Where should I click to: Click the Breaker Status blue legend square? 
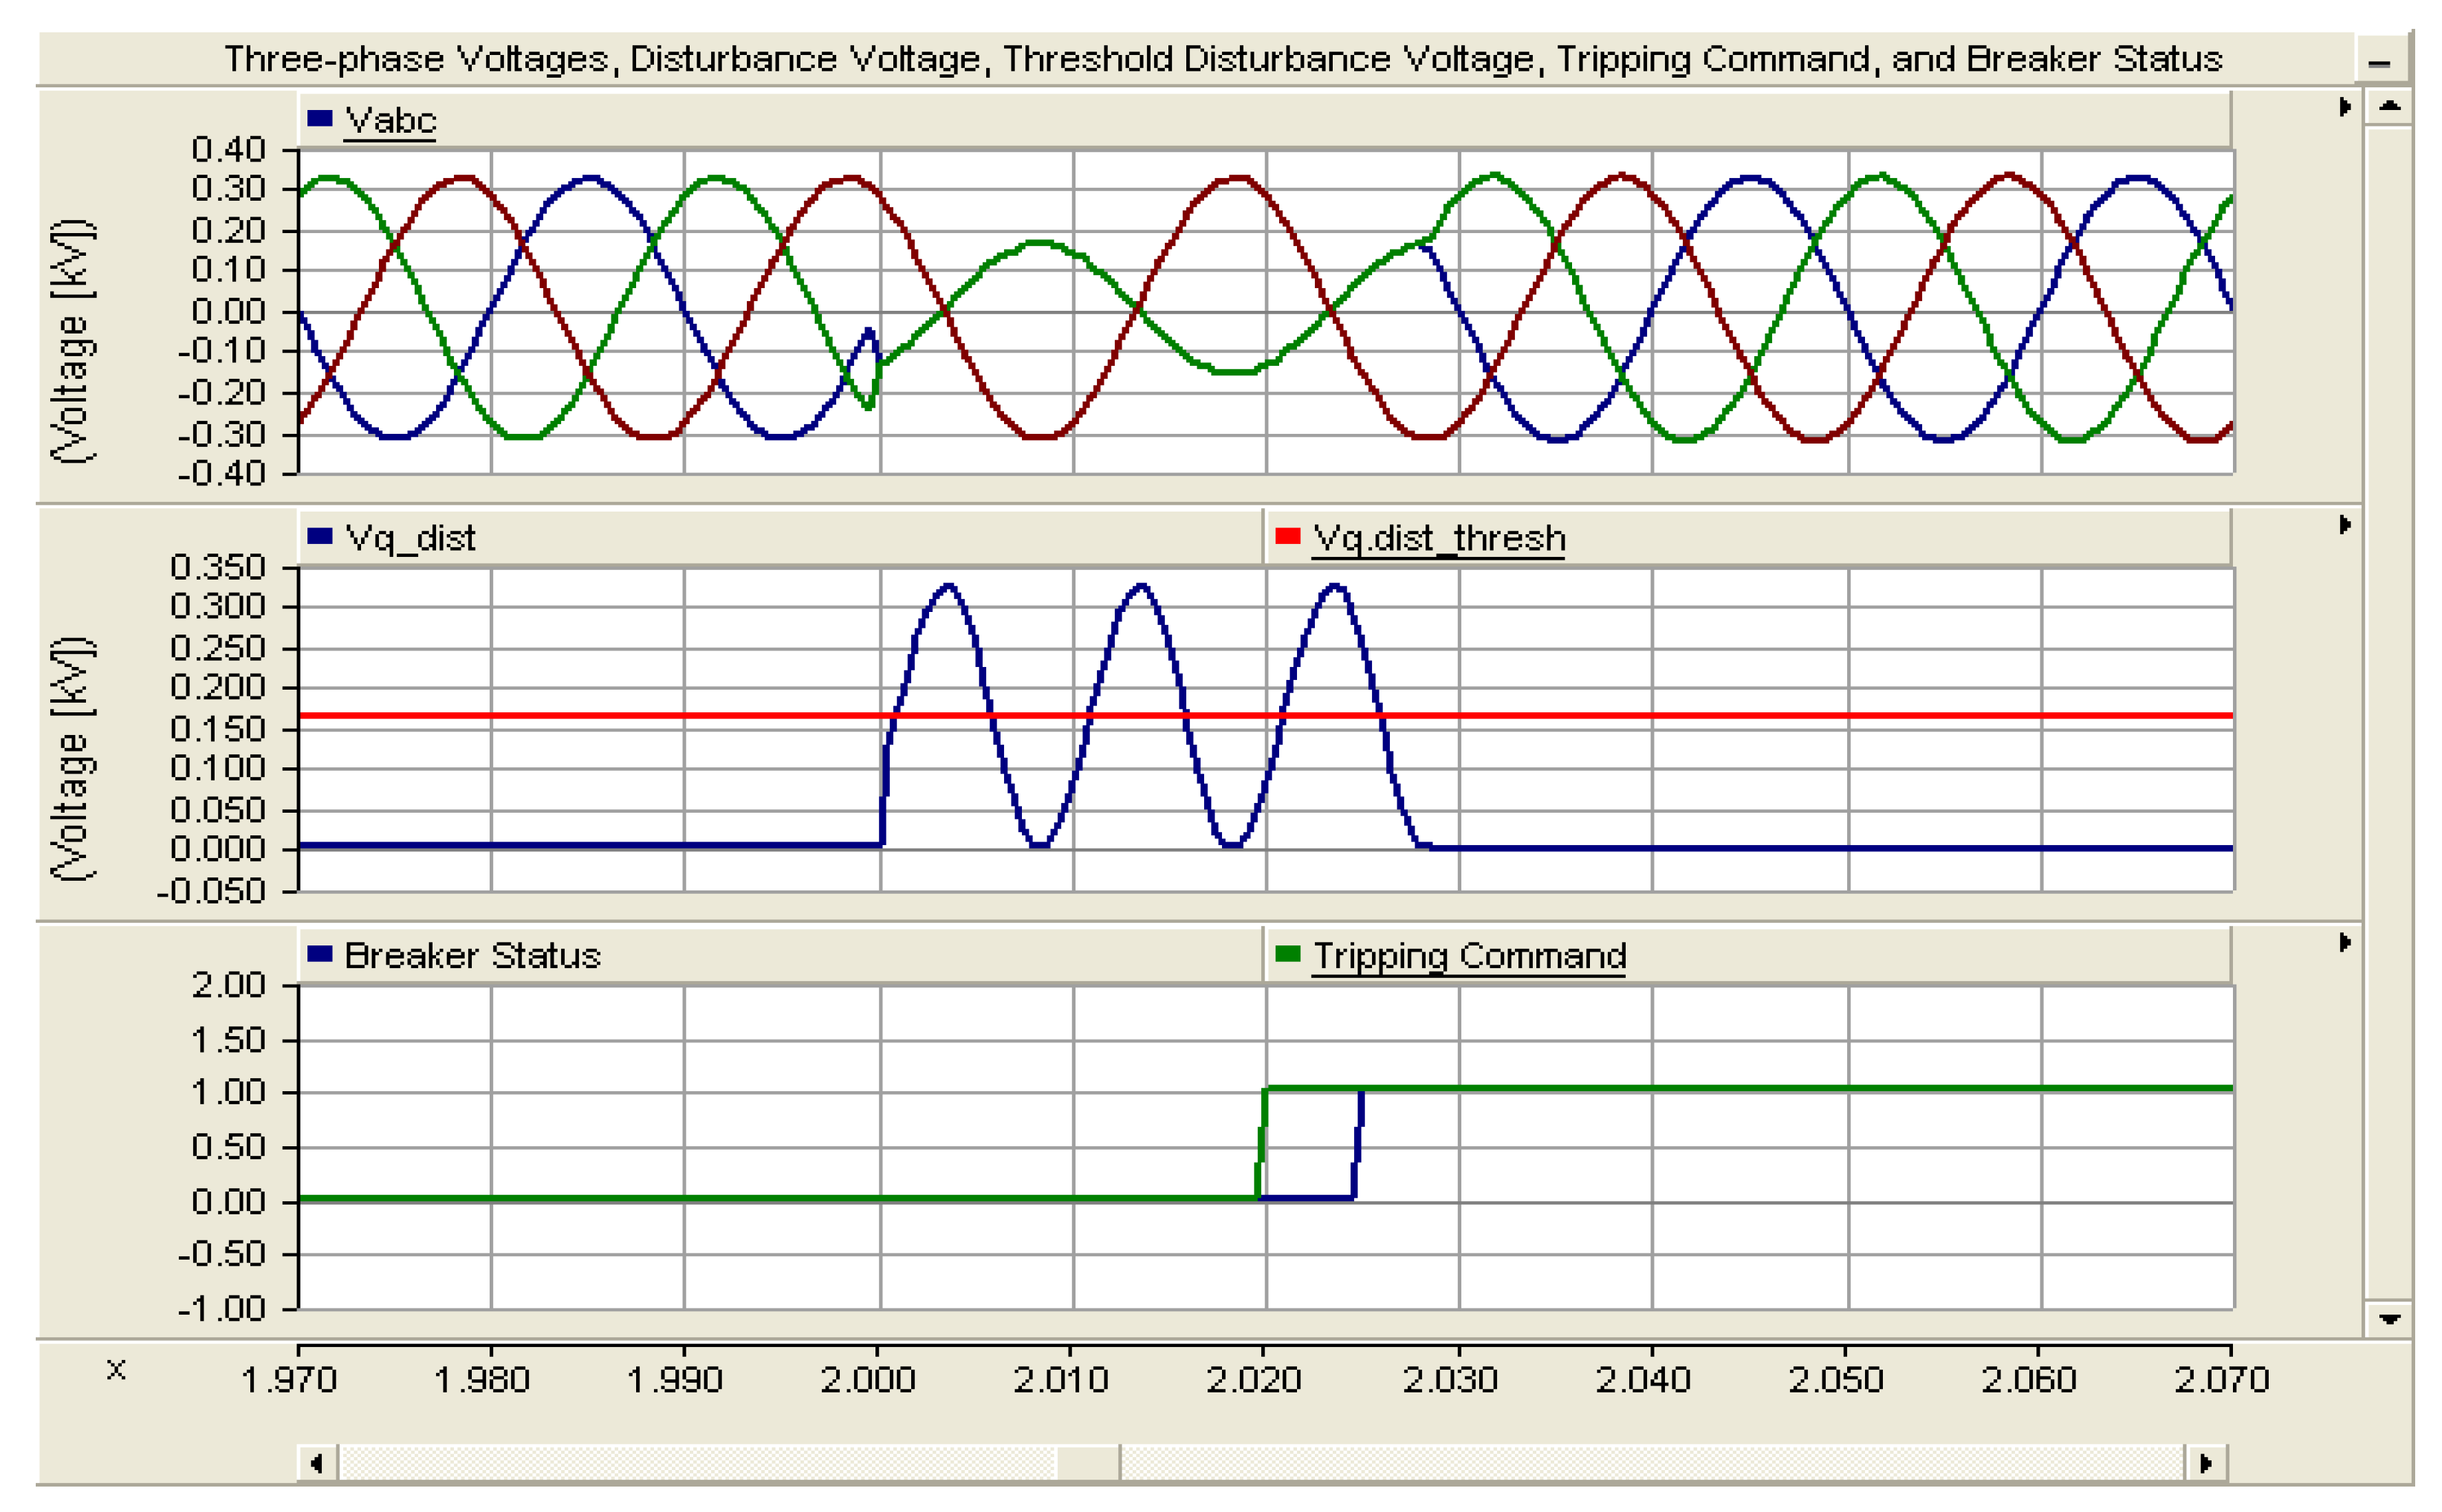point(319,954)
